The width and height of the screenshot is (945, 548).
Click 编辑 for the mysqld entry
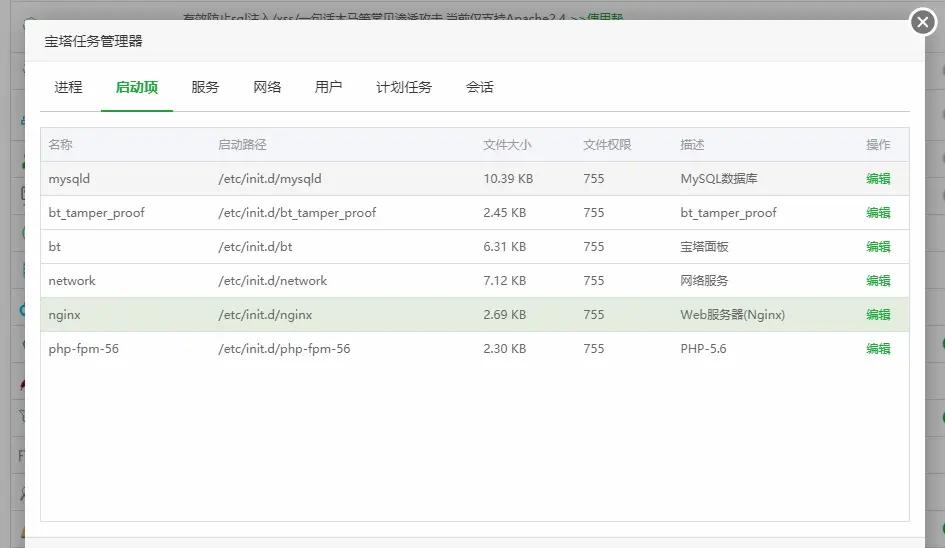pos(878,179)
